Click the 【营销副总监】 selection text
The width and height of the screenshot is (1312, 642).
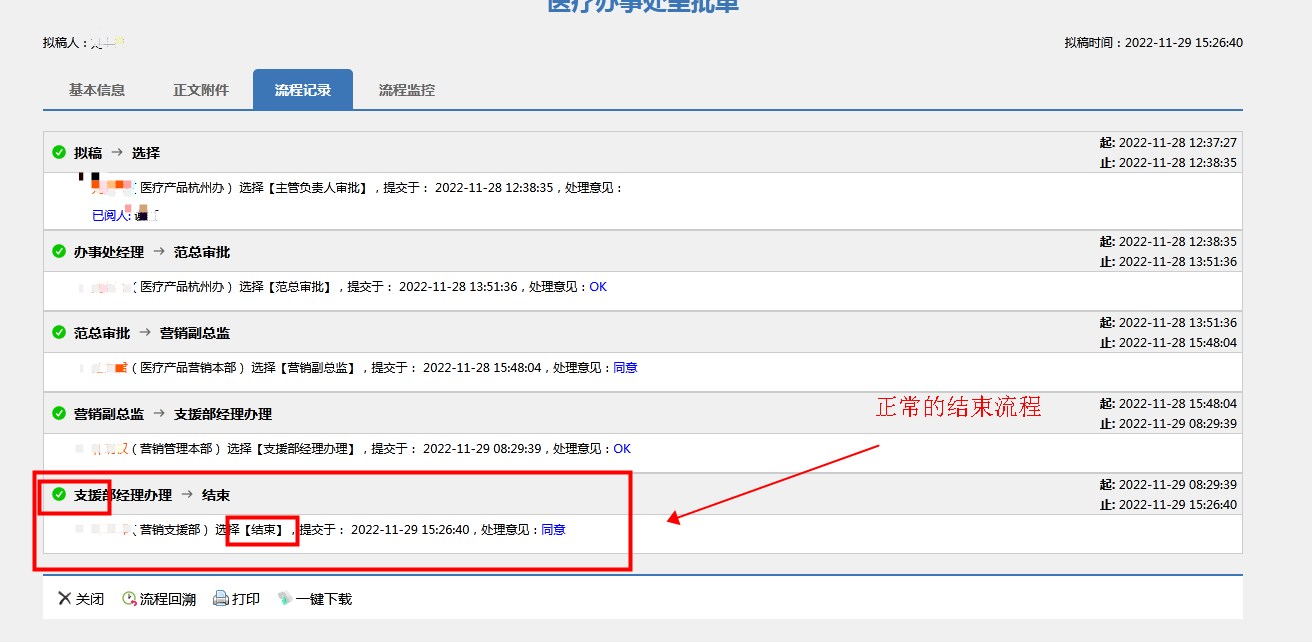pos(317,368)
